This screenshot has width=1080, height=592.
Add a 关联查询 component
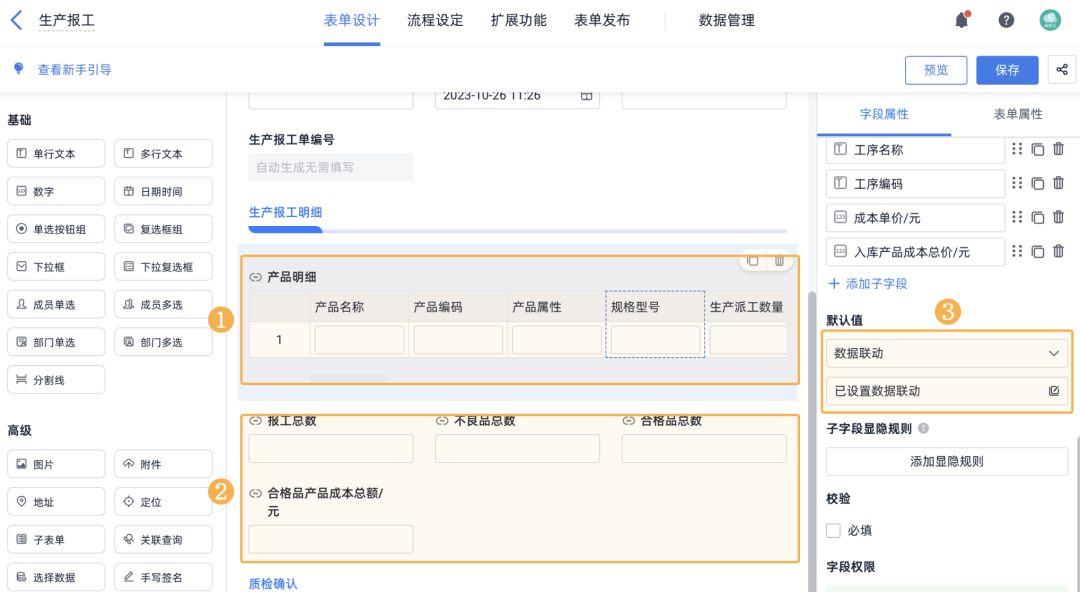tap(163, 540)
